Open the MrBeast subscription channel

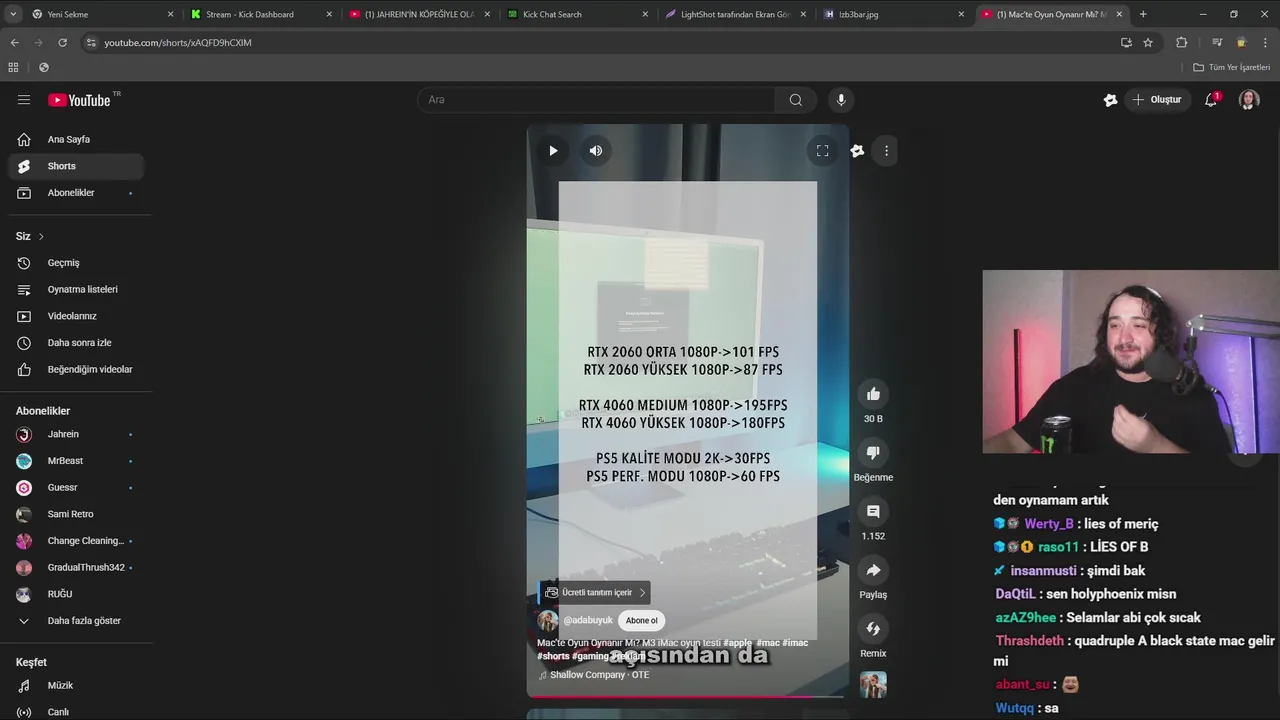point(76,461)
